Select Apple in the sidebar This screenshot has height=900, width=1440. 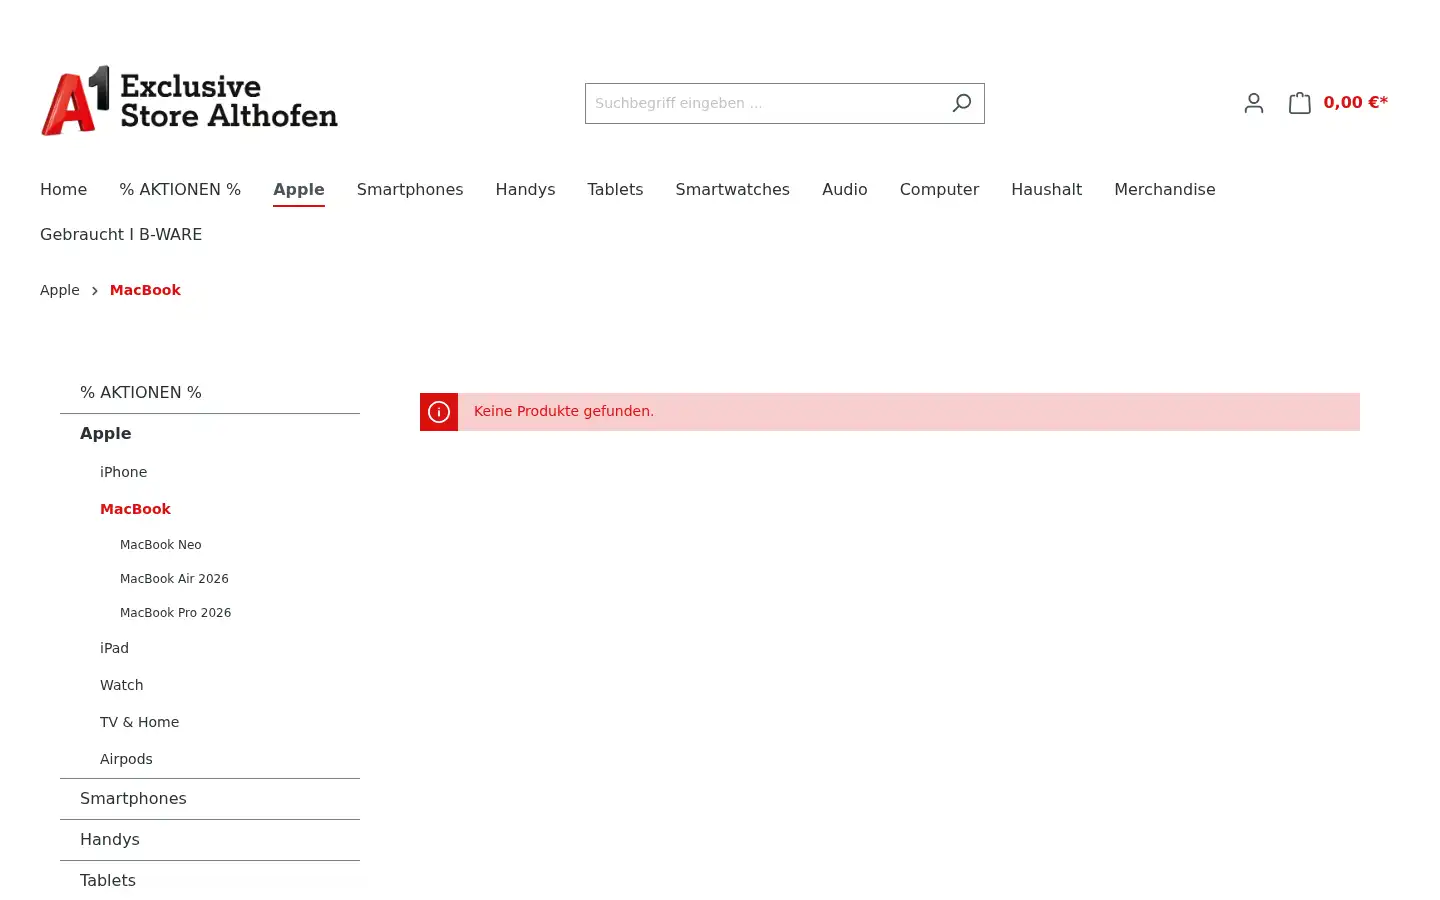[210, 434]
